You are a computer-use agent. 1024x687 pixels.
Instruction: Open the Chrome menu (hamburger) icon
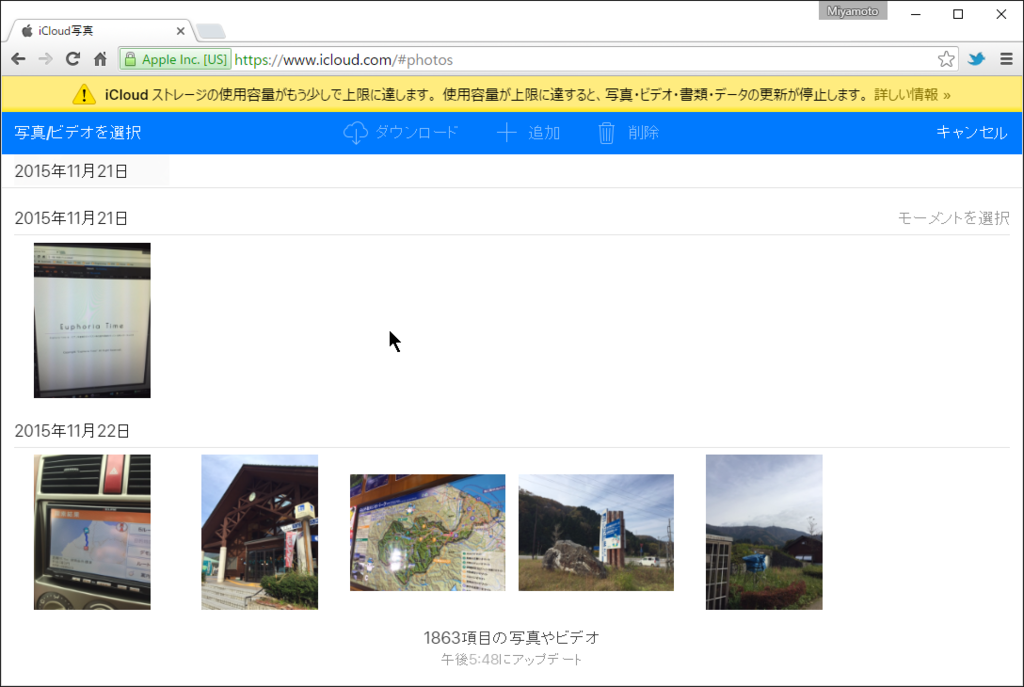[1006, 59]
